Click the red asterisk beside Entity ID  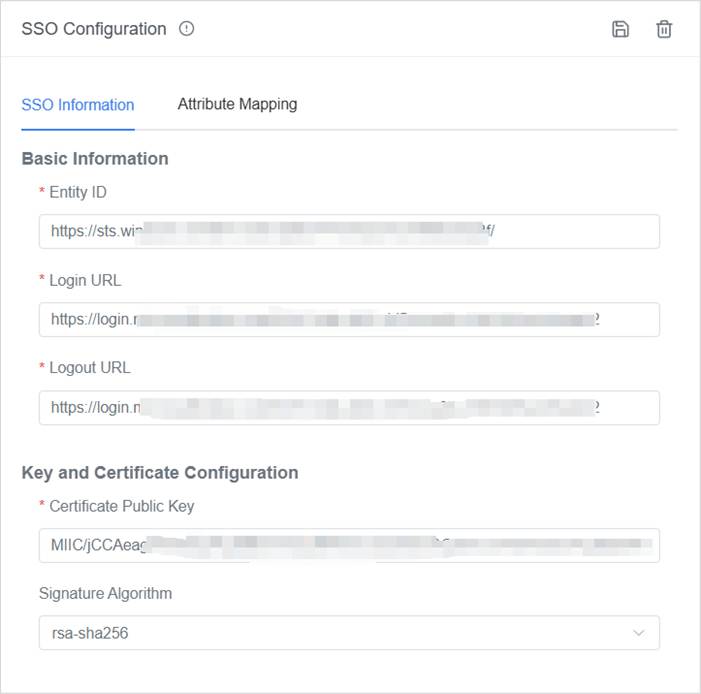coord(42,192)
